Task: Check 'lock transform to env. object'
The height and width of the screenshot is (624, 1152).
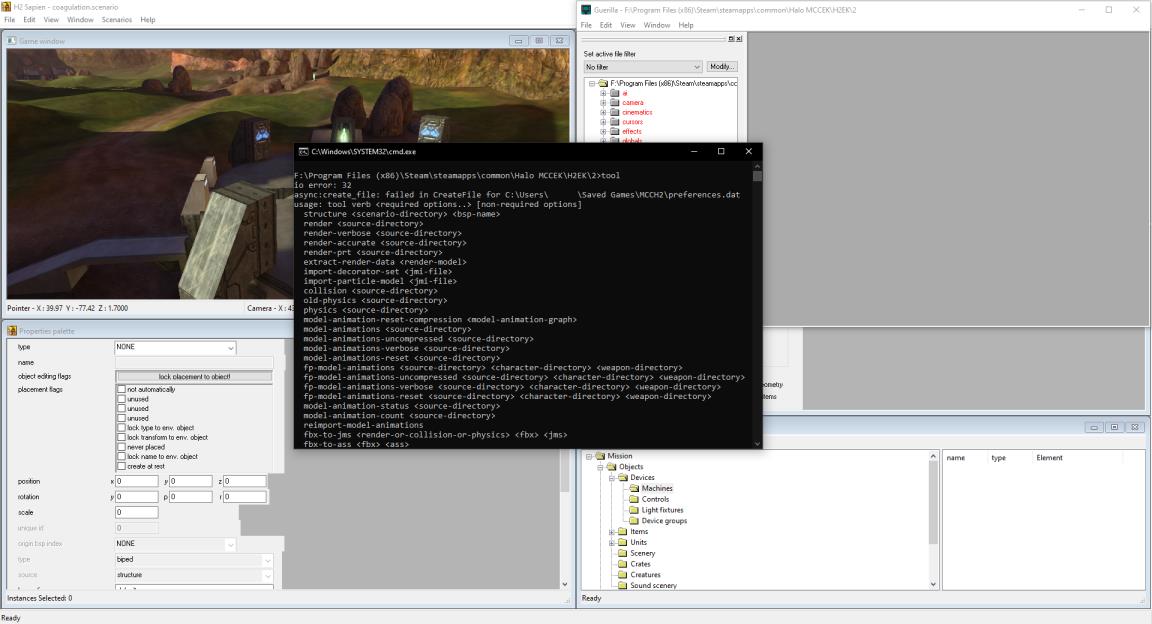Action: click(121, 437)
